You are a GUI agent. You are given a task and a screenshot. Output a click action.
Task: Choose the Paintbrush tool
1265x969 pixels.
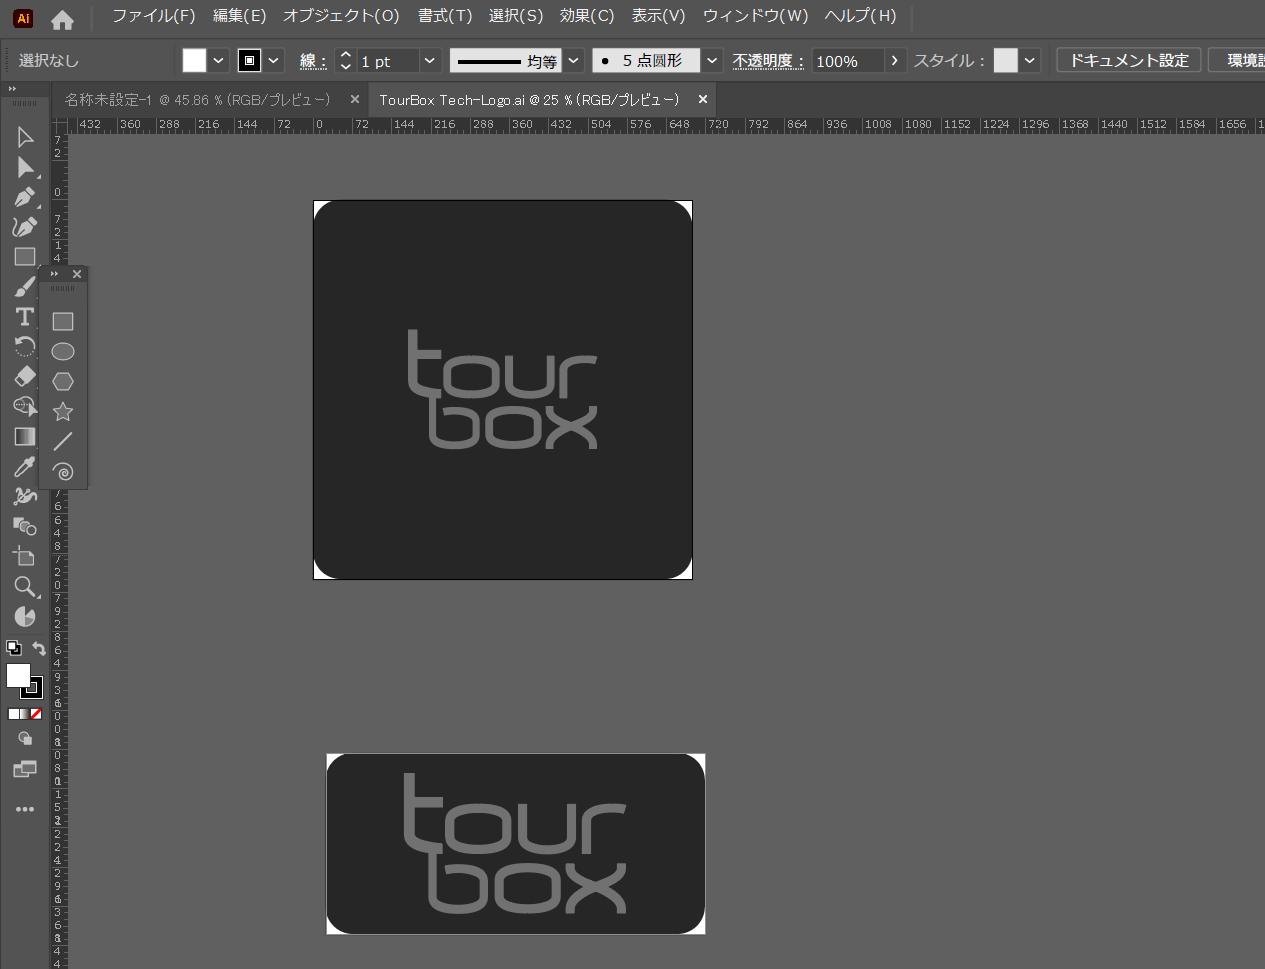point(25,287)
